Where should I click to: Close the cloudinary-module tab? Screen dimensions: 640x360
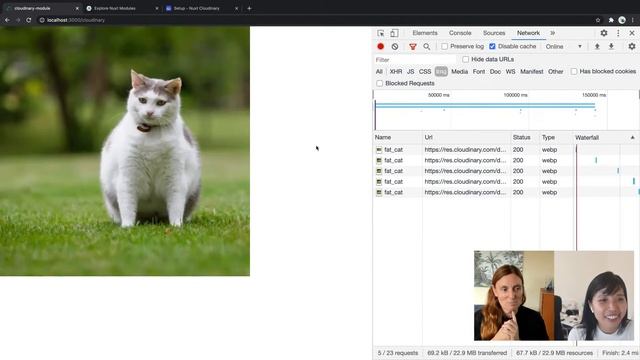point(77,8)
